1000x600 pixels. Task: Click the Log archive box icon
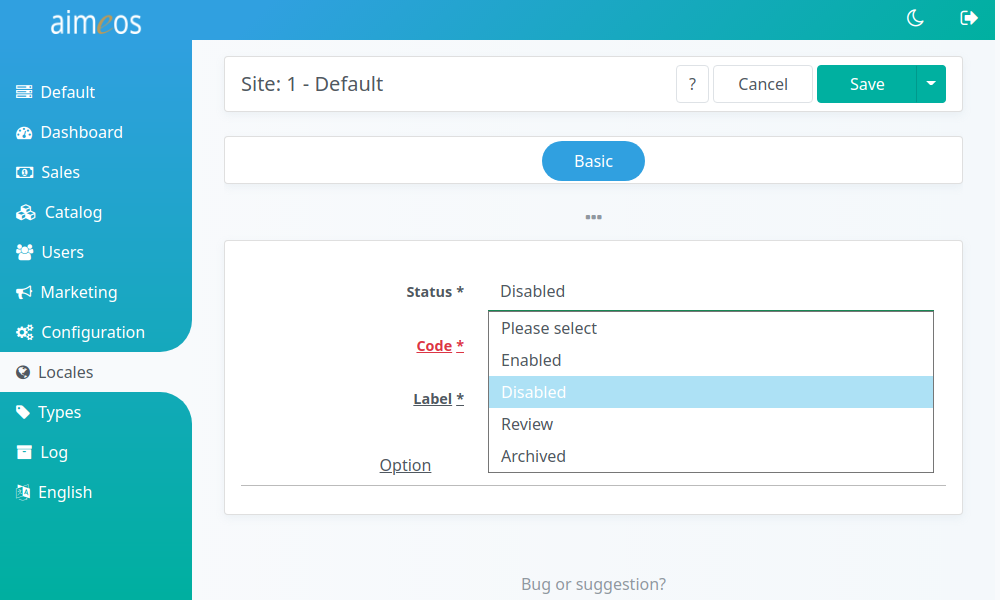click(x=24, y=452)
